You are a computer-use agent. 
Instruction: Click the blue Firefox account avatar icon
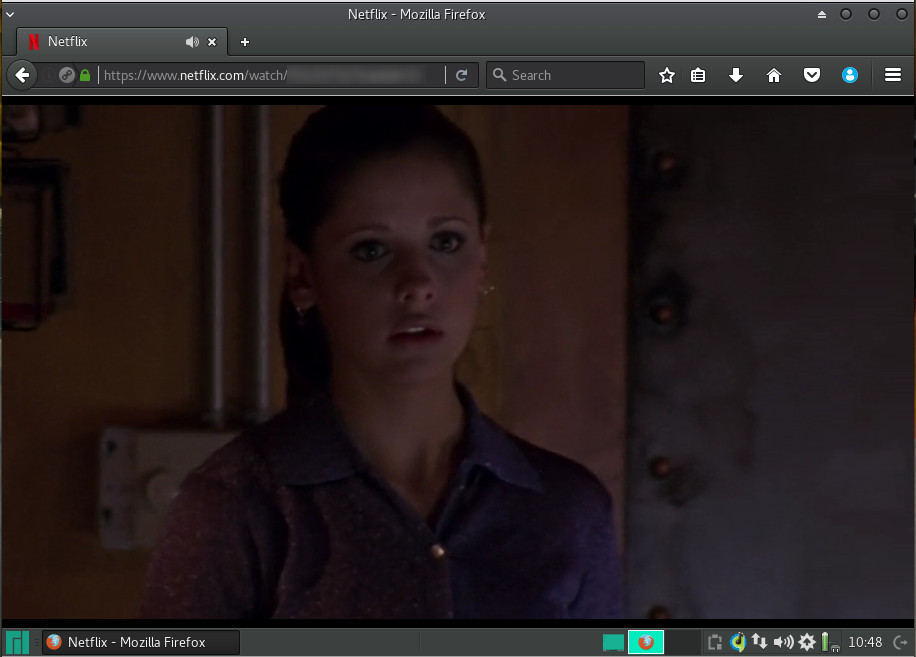[850, 75]
